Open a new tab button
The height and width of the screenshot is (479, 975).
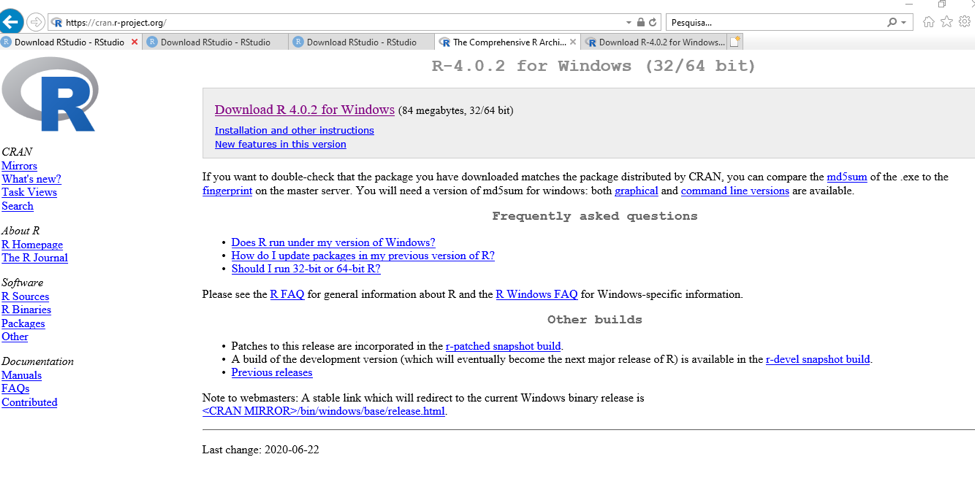point(736,42)
